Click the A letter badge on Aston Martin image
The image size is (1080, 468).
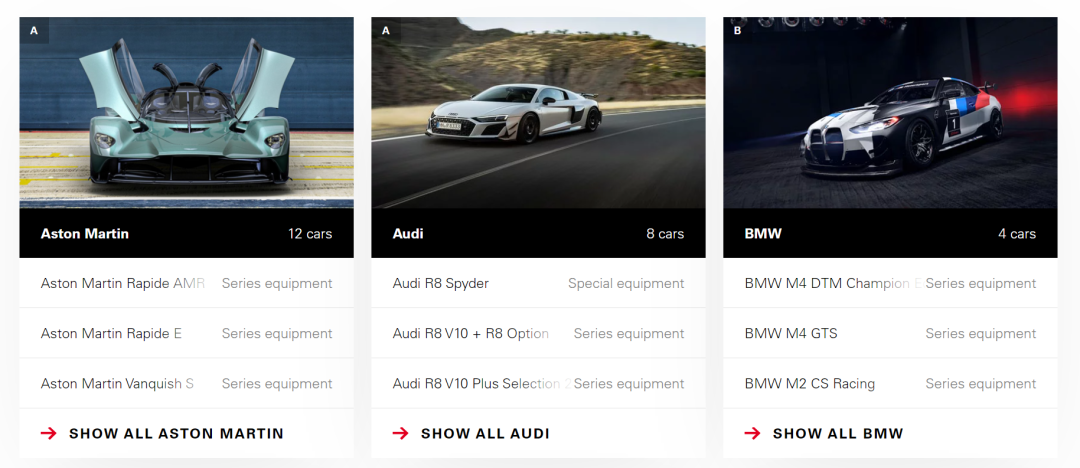pos(34,30)
